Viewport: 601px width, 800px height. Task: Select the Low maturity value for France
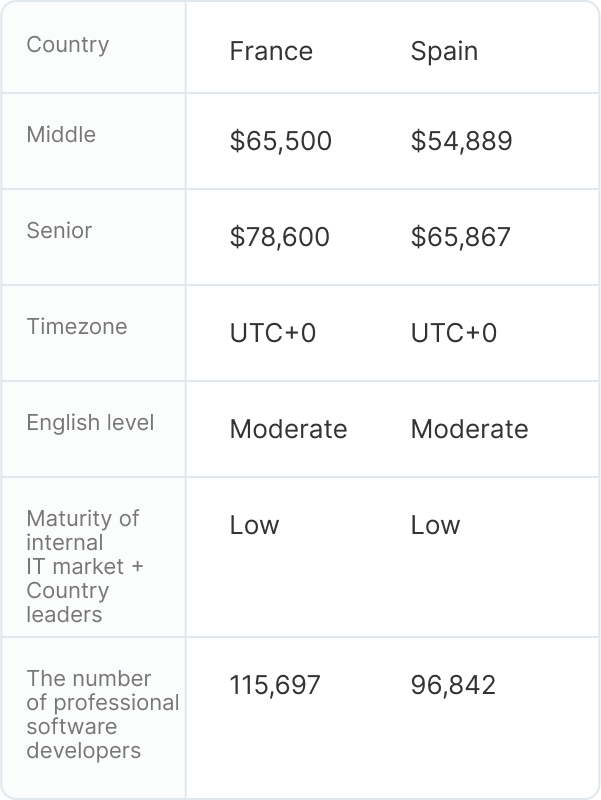[x=254, y=525]
